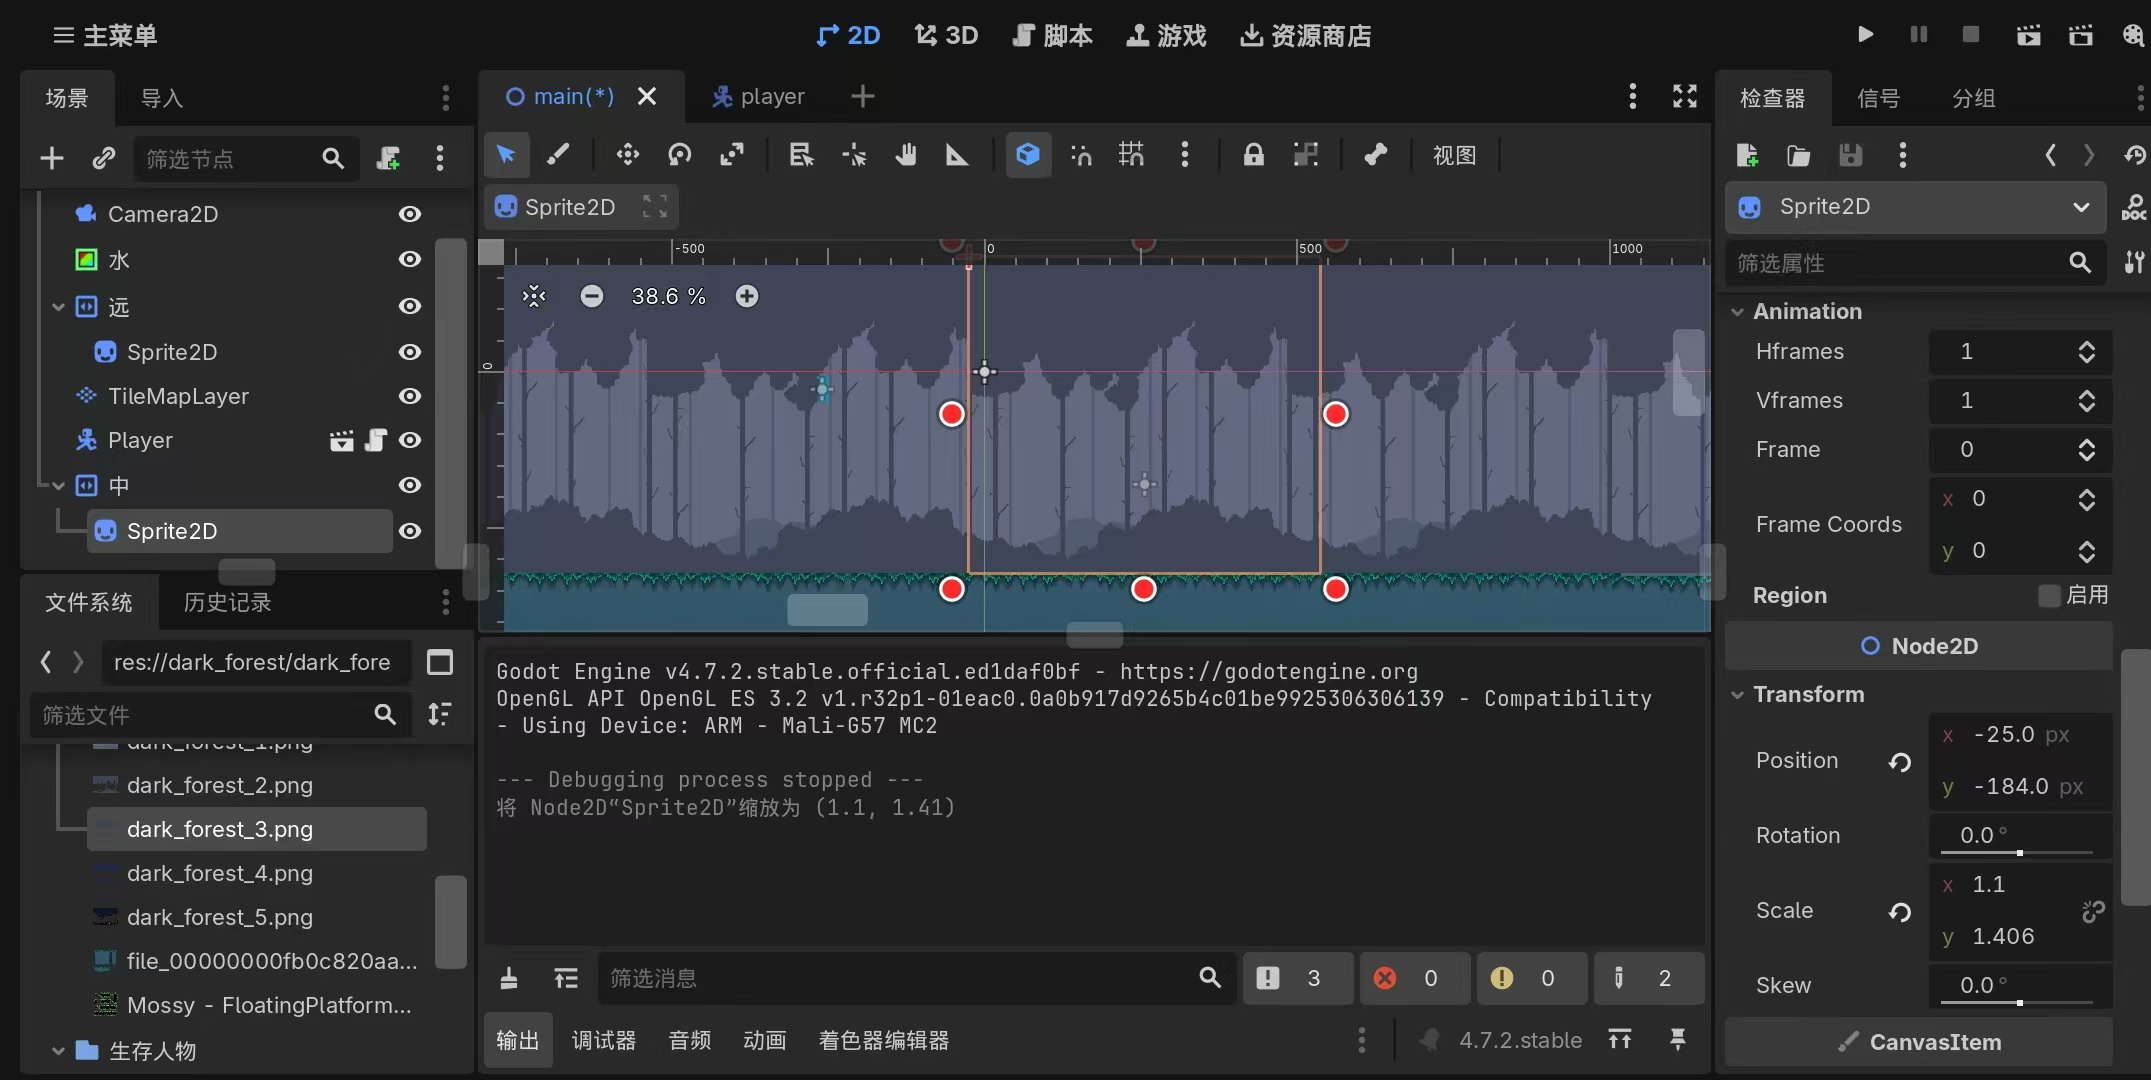This screenshot has width=2151, height=1080.
Task: Switch to the player scene tab
Action: tap(758, 97)
